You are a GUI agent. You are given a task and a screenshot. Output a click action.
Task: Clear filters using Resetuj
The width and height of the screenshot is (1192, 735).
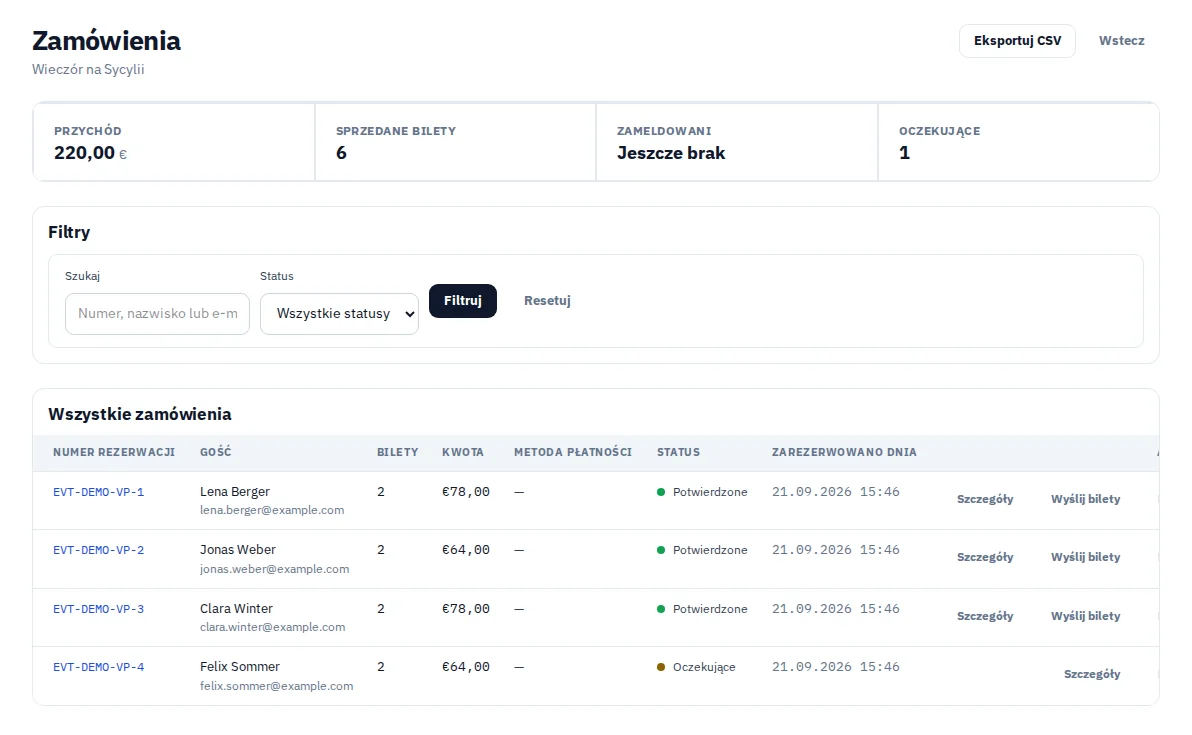point(547,301)
